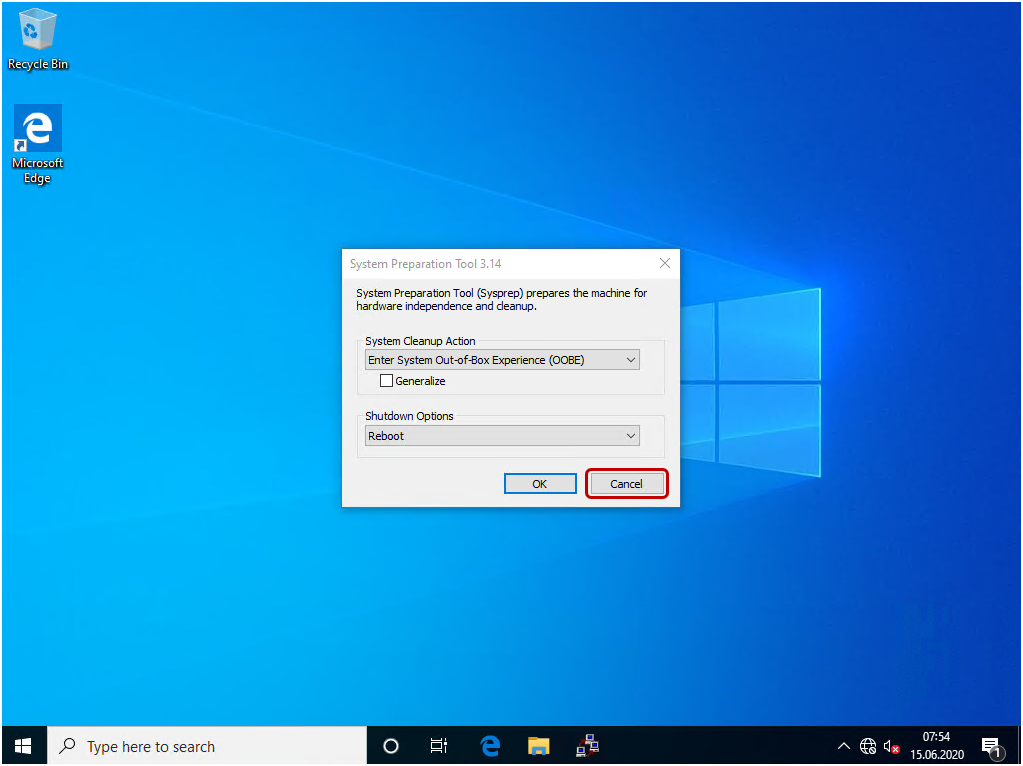Activate the Cortana button on the taskbar
Viewport: 1023px width, 766px height.
[390, 745]
